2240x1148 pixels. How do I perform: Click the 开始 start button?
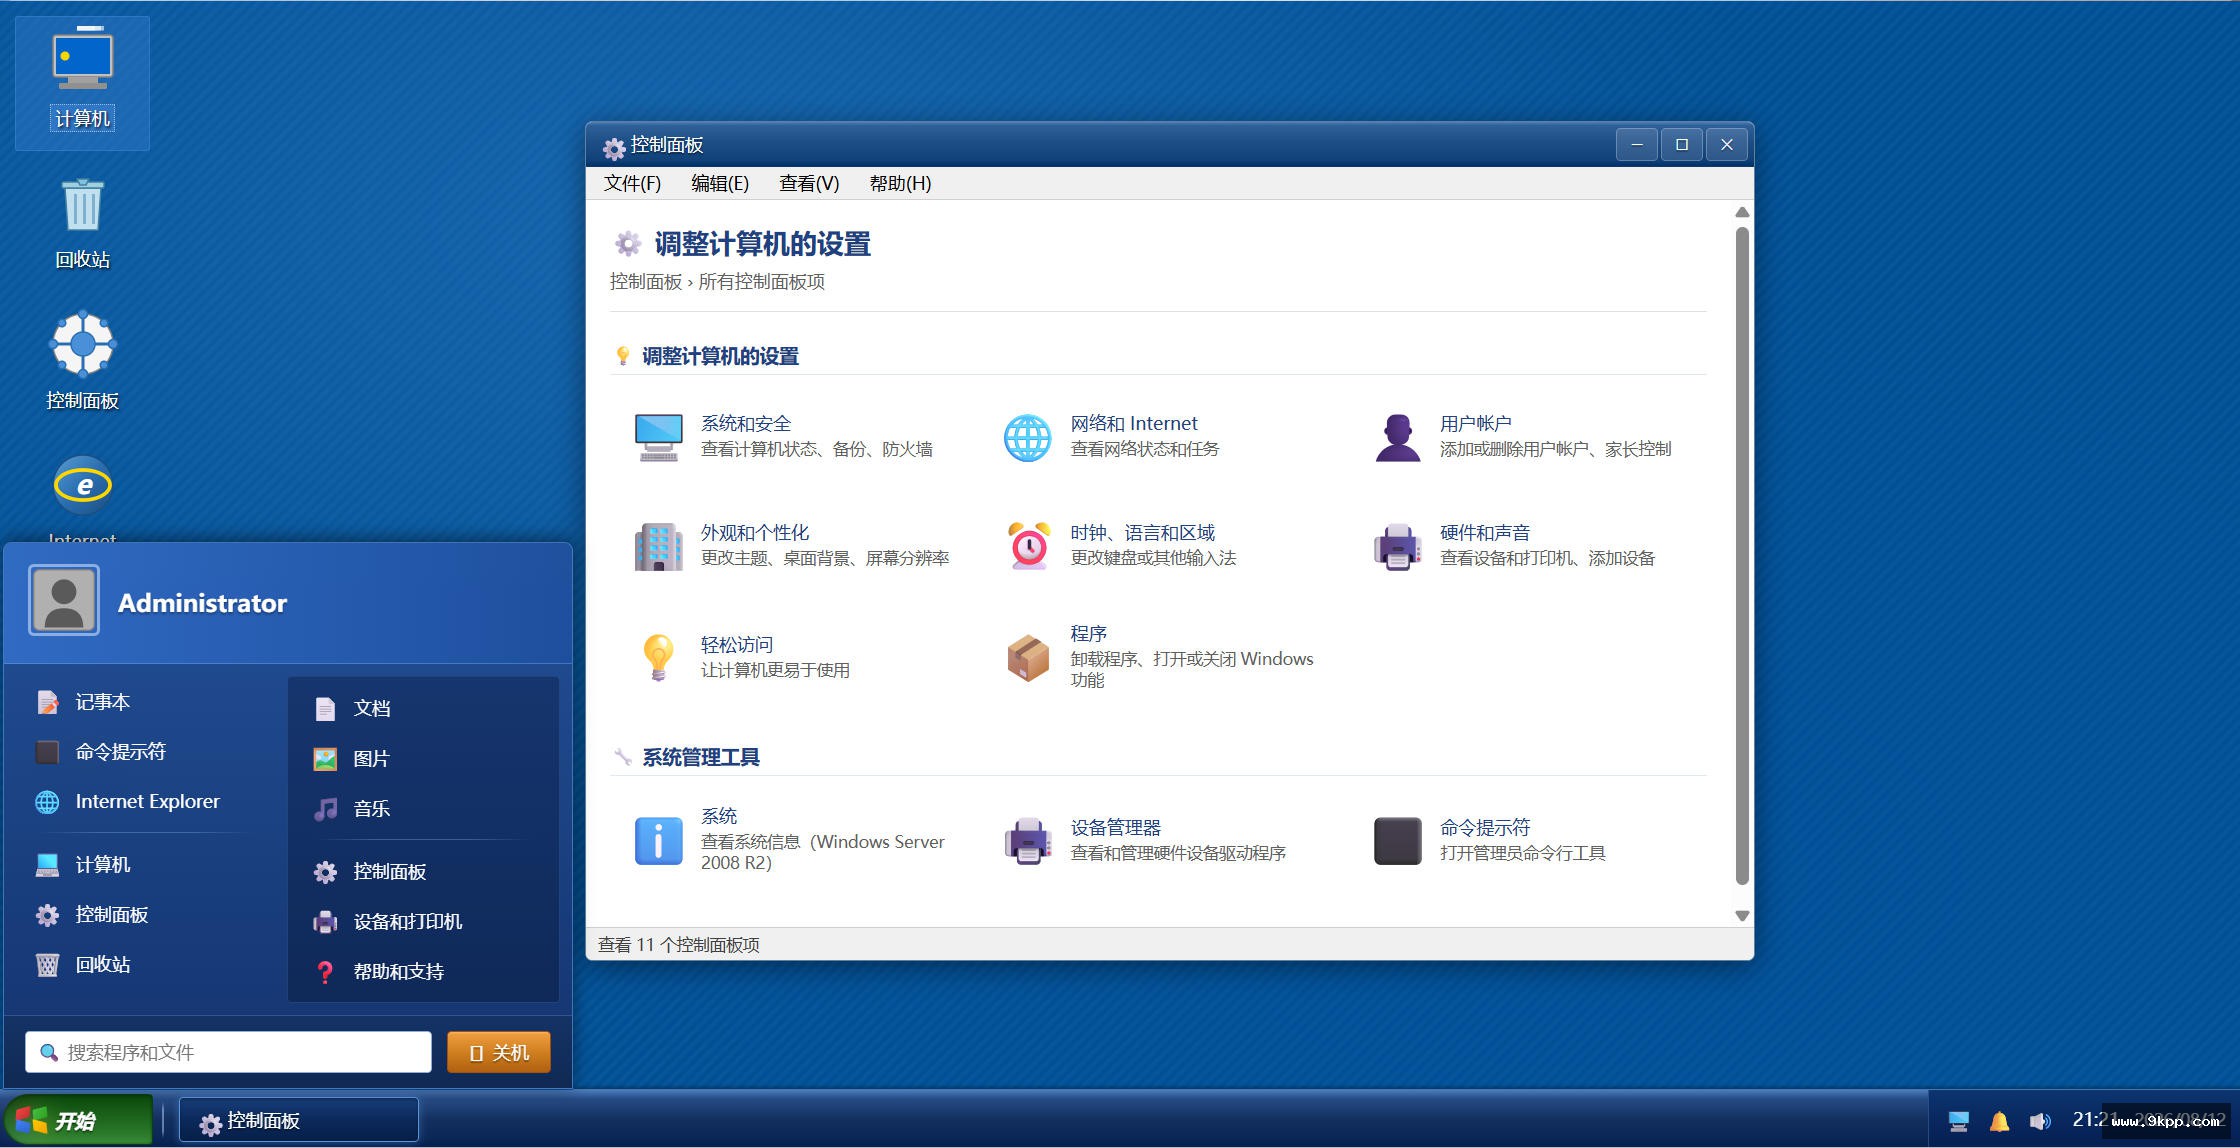78,1120
